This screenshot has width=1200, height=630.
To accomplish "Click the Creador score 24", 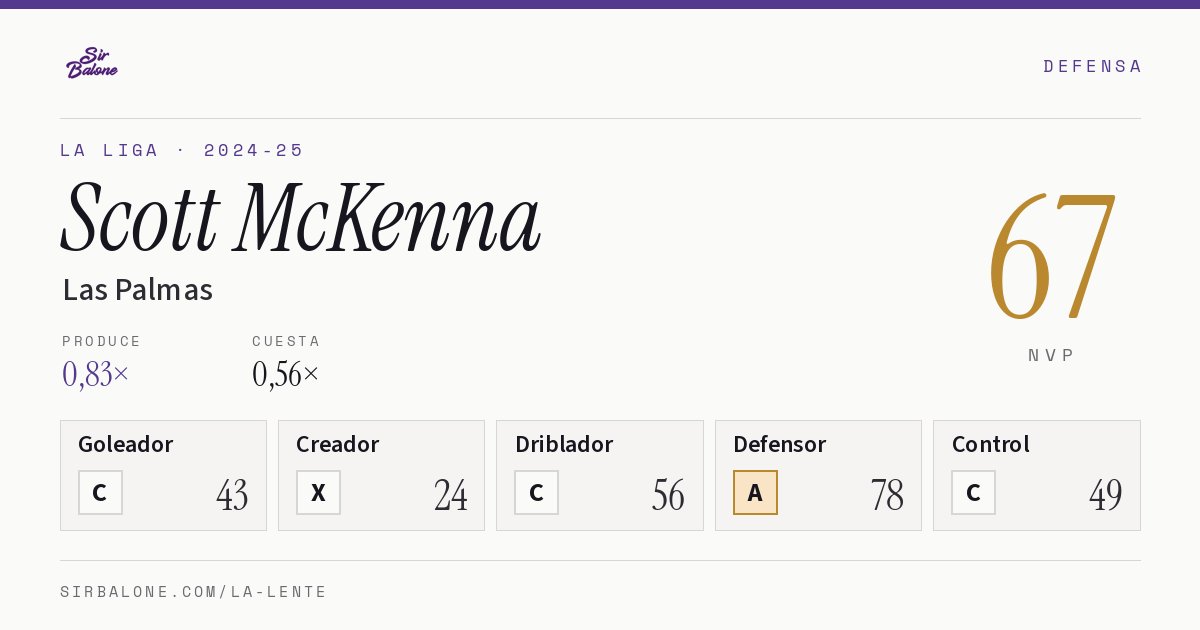I will click(451, 495).
